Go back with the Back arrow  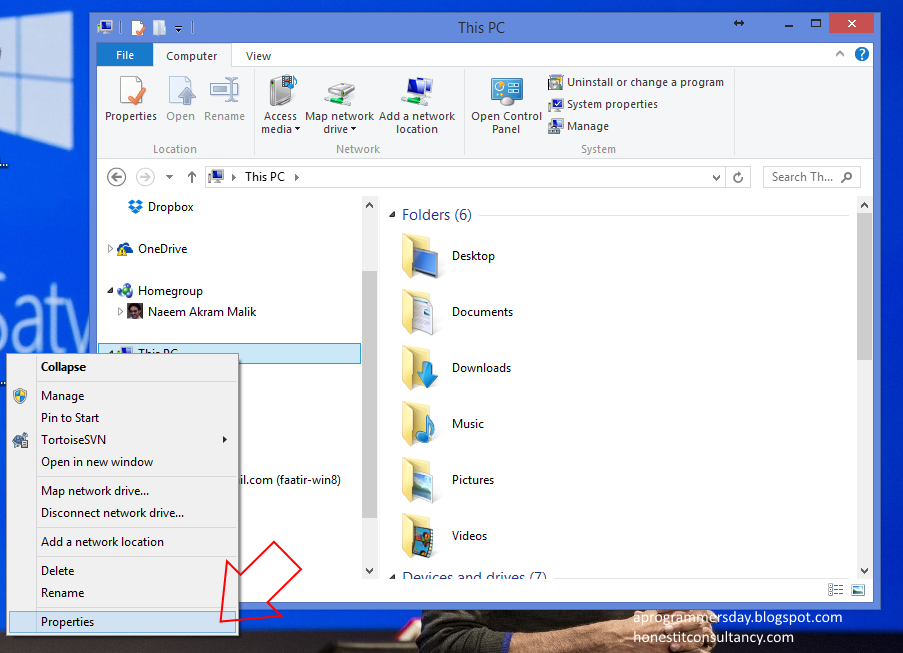116,177
